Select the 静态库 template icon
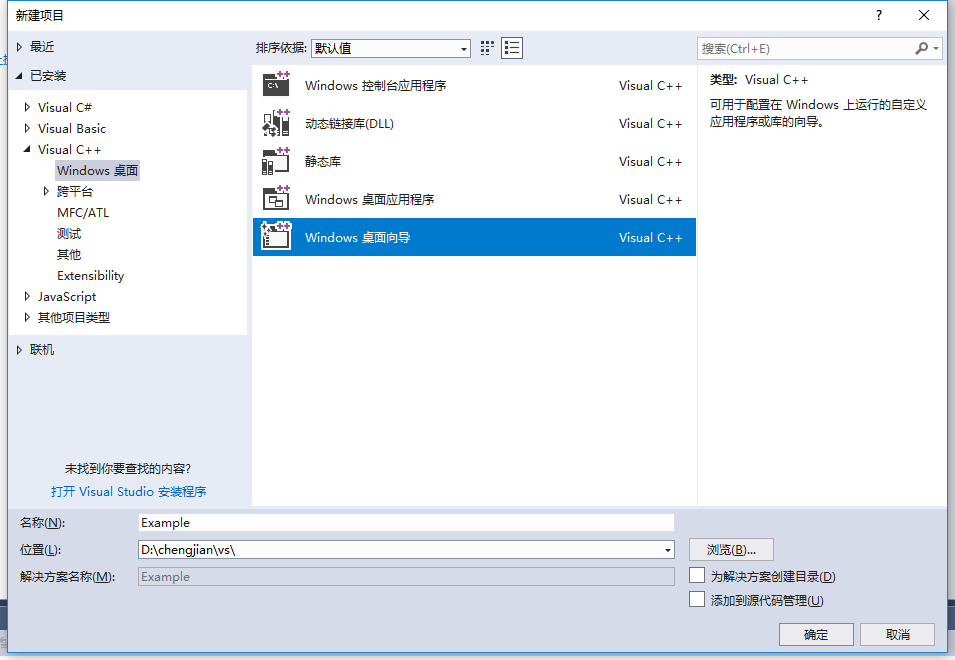 (276, 161)
